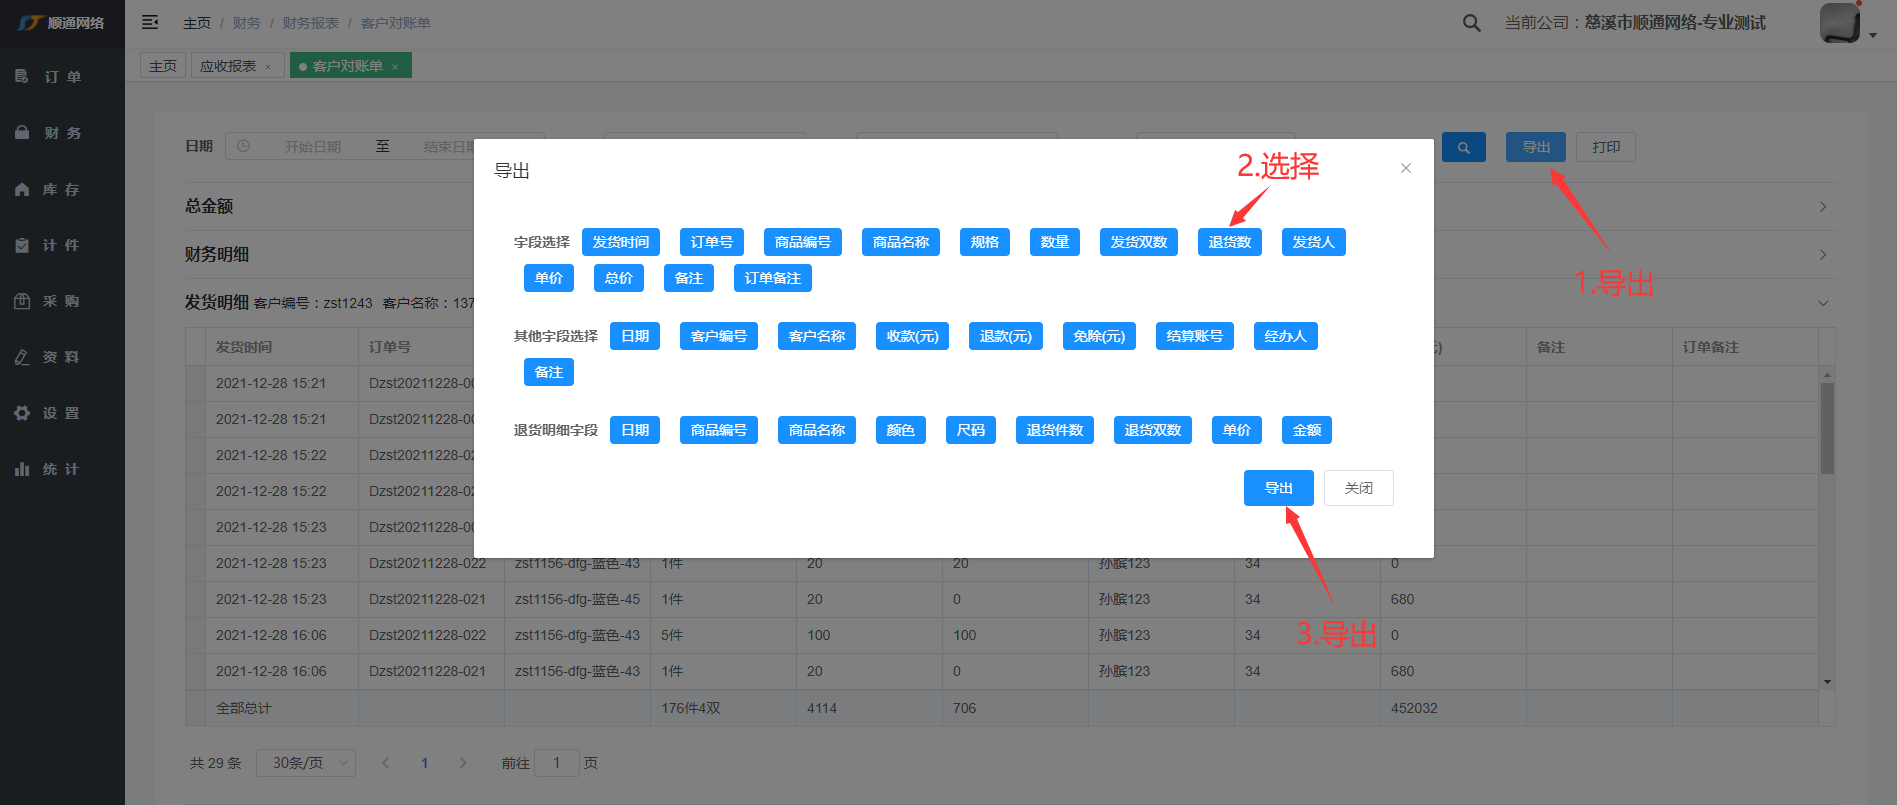
Task: Switch to the 主页 tab
Action: (163, 66)
